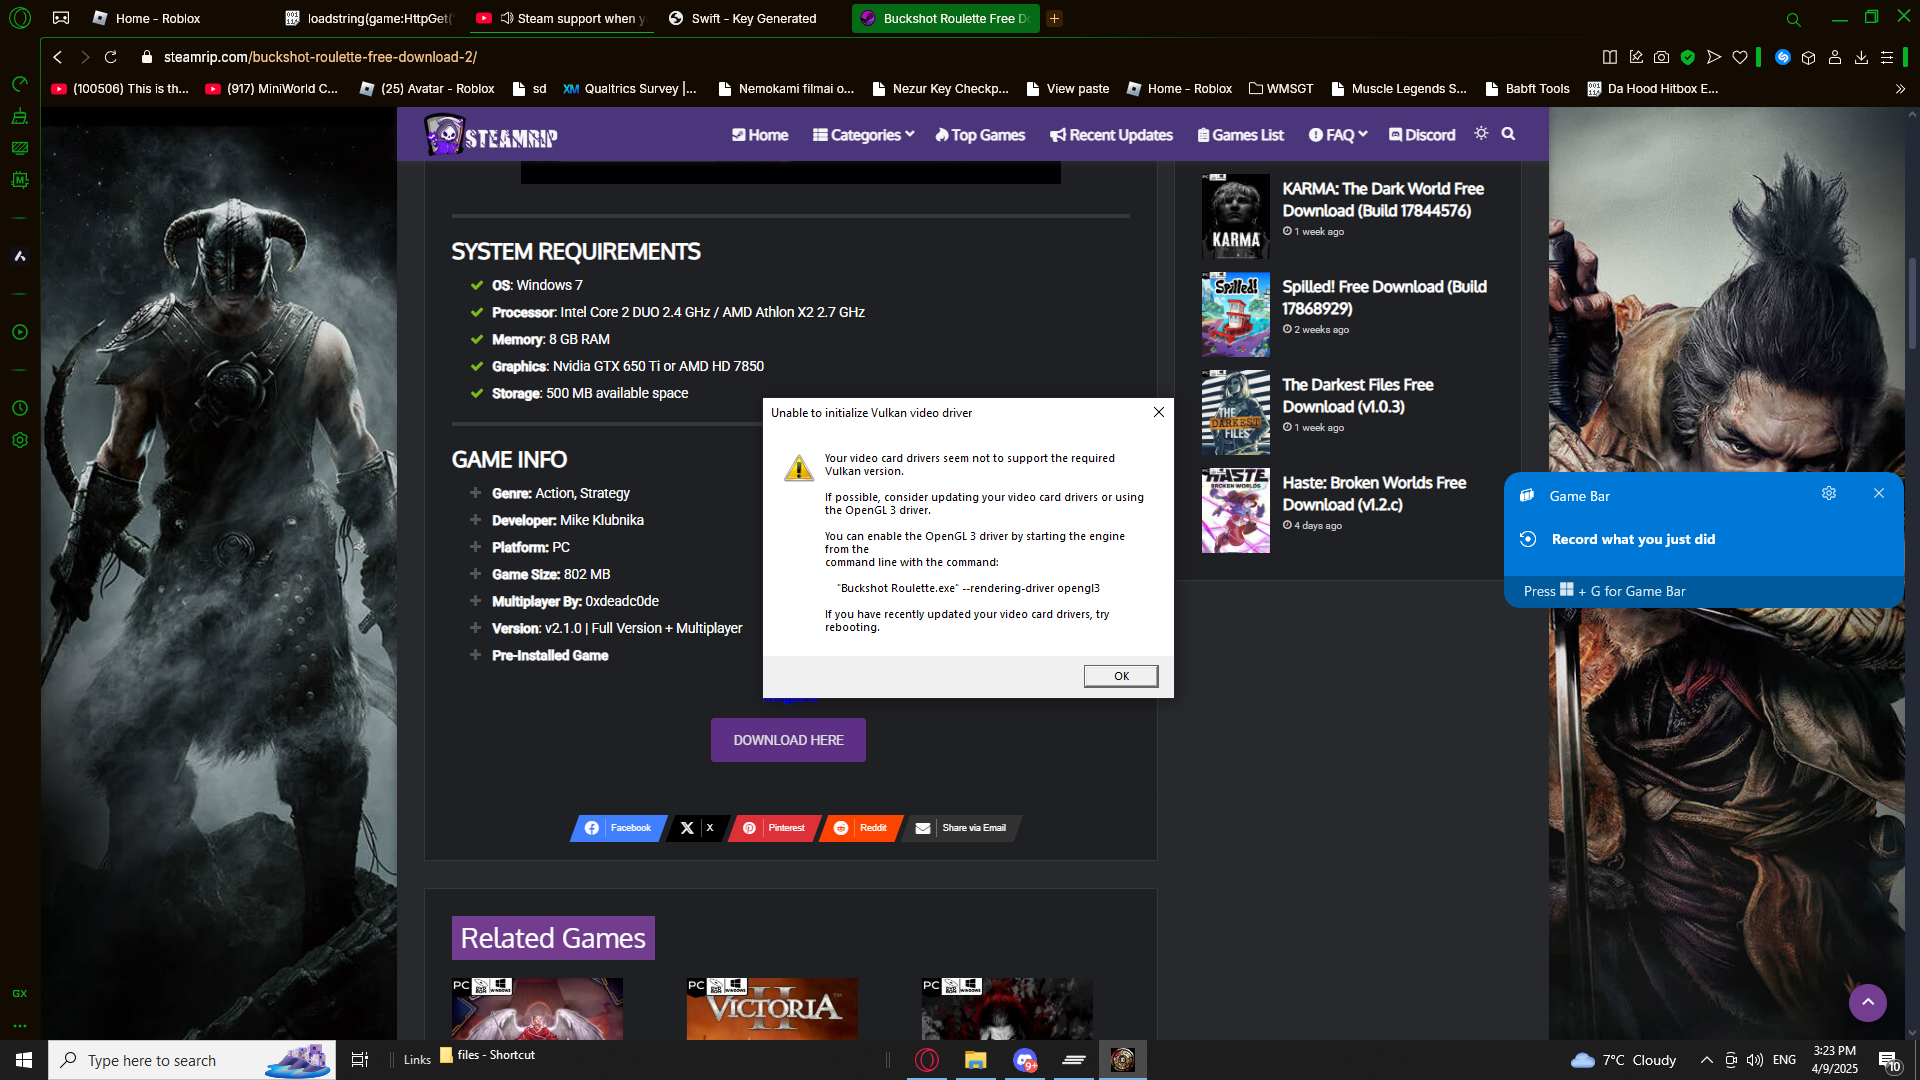Expand the Categories dropdown menu
This screenshot has width=1920, height=1080.
[x=863, y=135]
